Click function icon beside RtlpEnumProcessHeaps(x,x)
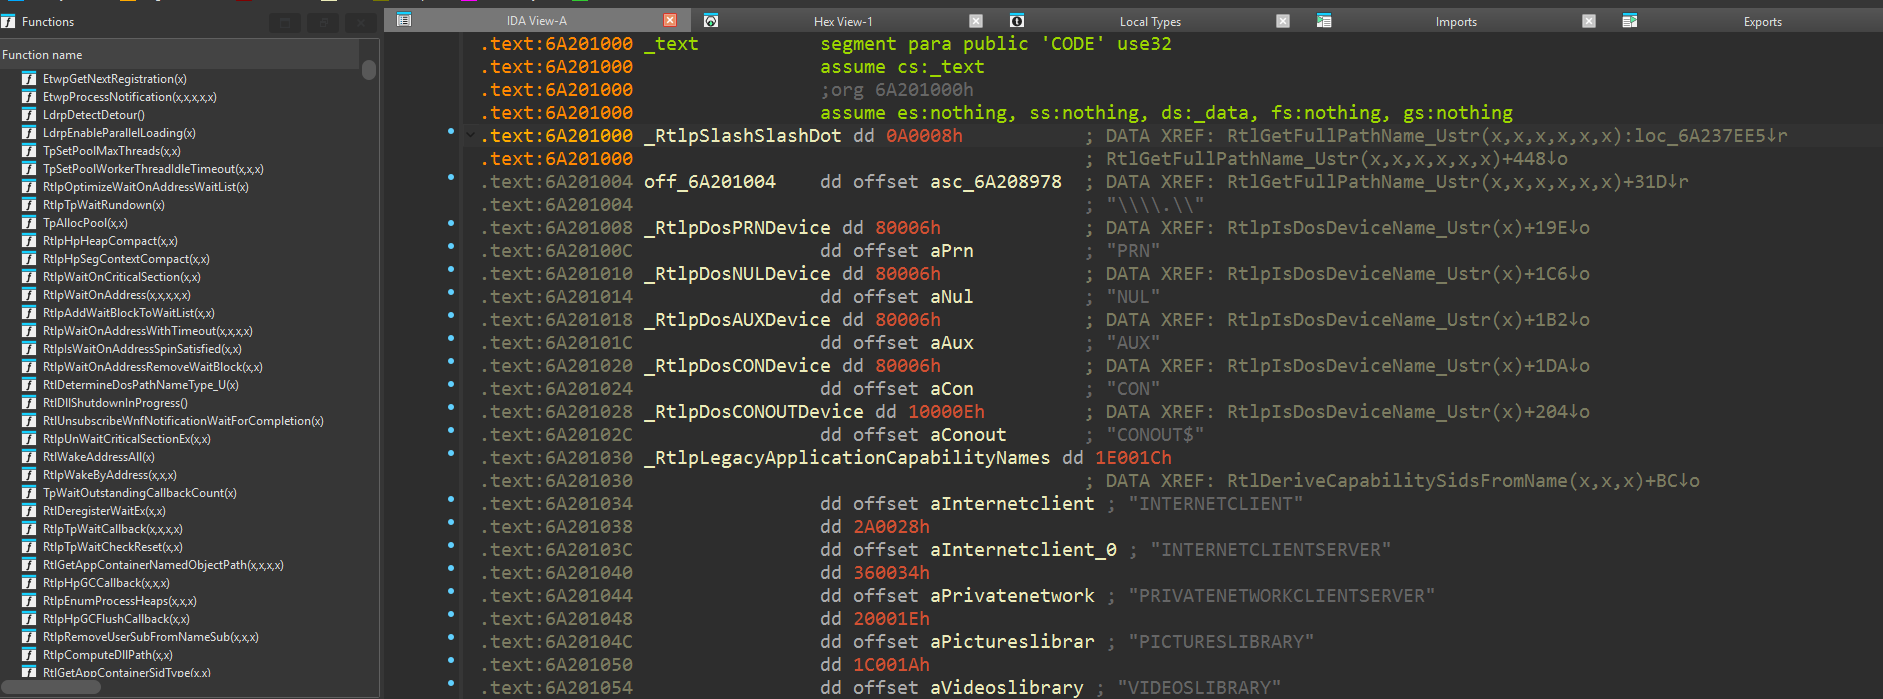This screenshot has width=1883, height=699. [x=29, y=601]
